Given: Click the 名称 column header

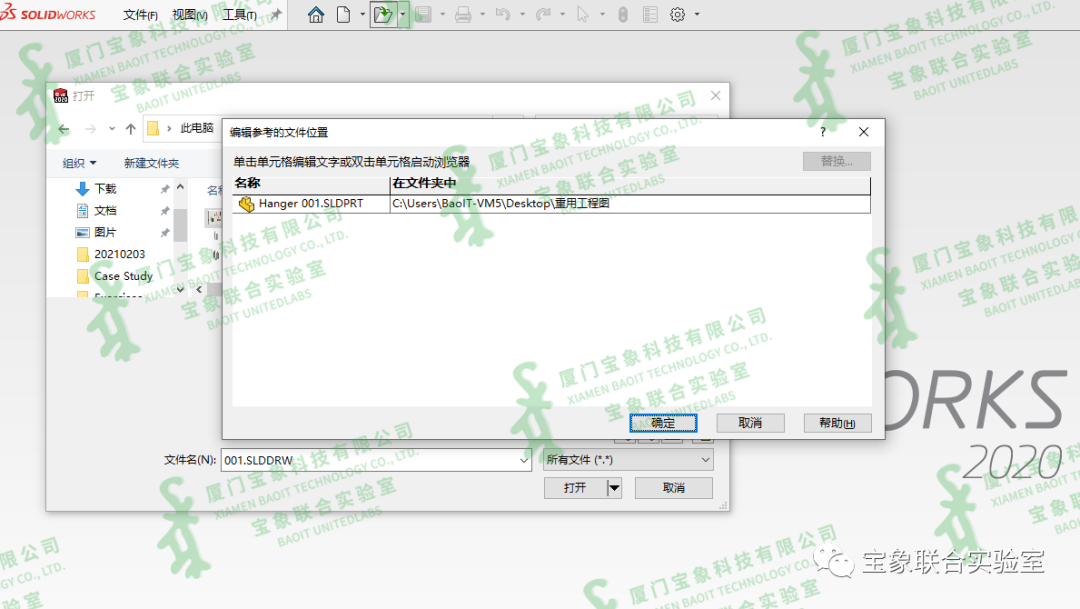Looking at the screenshot, I should tap(311, 183).
